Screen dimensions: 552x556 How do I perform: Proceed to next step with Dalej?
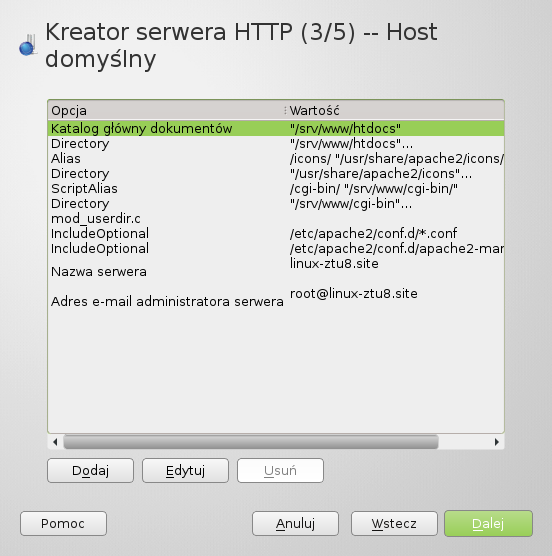tap(488, 523)
